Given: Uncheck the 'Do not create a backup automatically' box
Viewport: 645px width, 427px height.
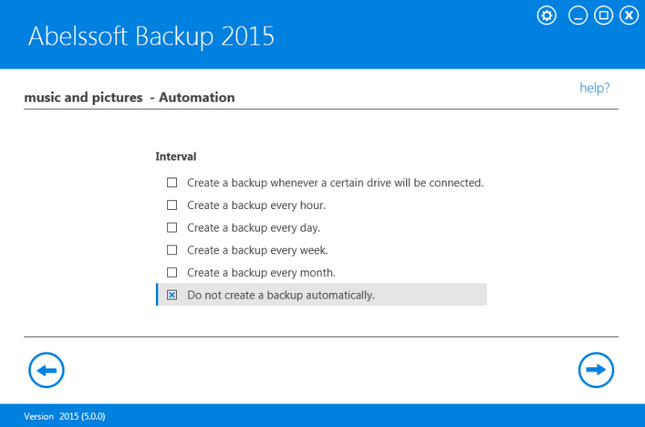Looking at the screenshot, I should 172,295.
